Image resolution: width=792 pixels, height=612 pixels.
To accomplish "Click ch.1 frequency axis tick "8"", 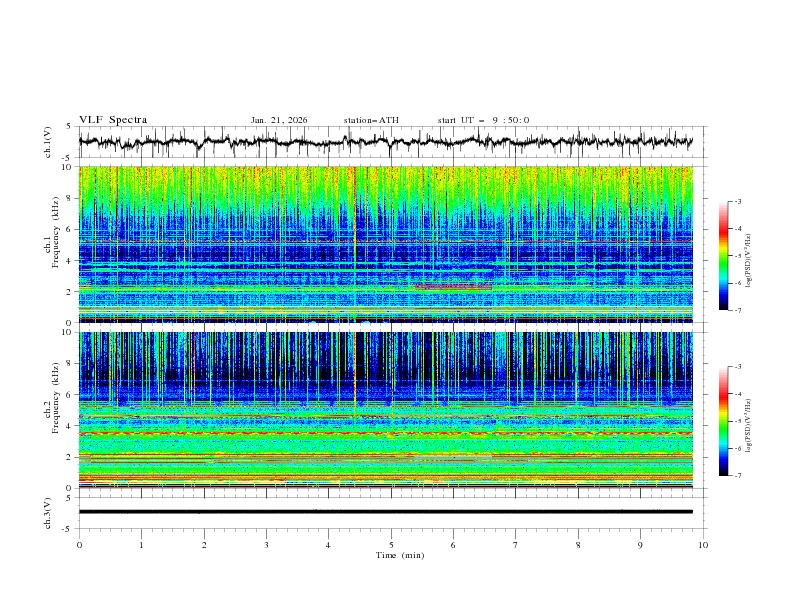I will pyautogui.click(x=69, y=198).
